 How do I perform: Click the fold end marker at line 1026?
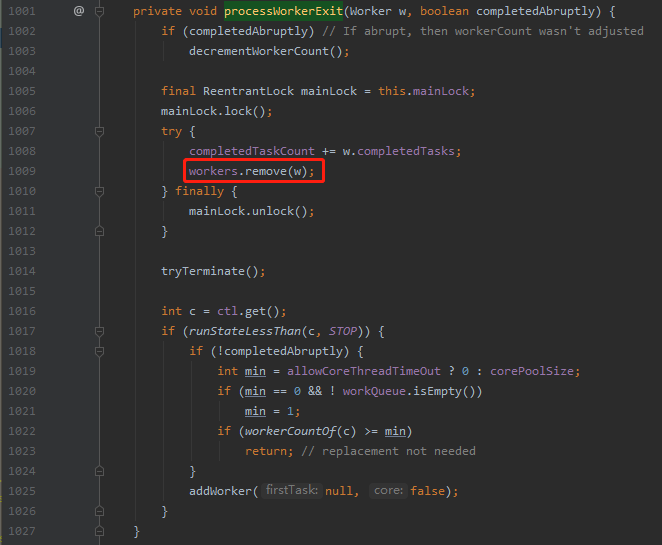(x=100, y=511)
